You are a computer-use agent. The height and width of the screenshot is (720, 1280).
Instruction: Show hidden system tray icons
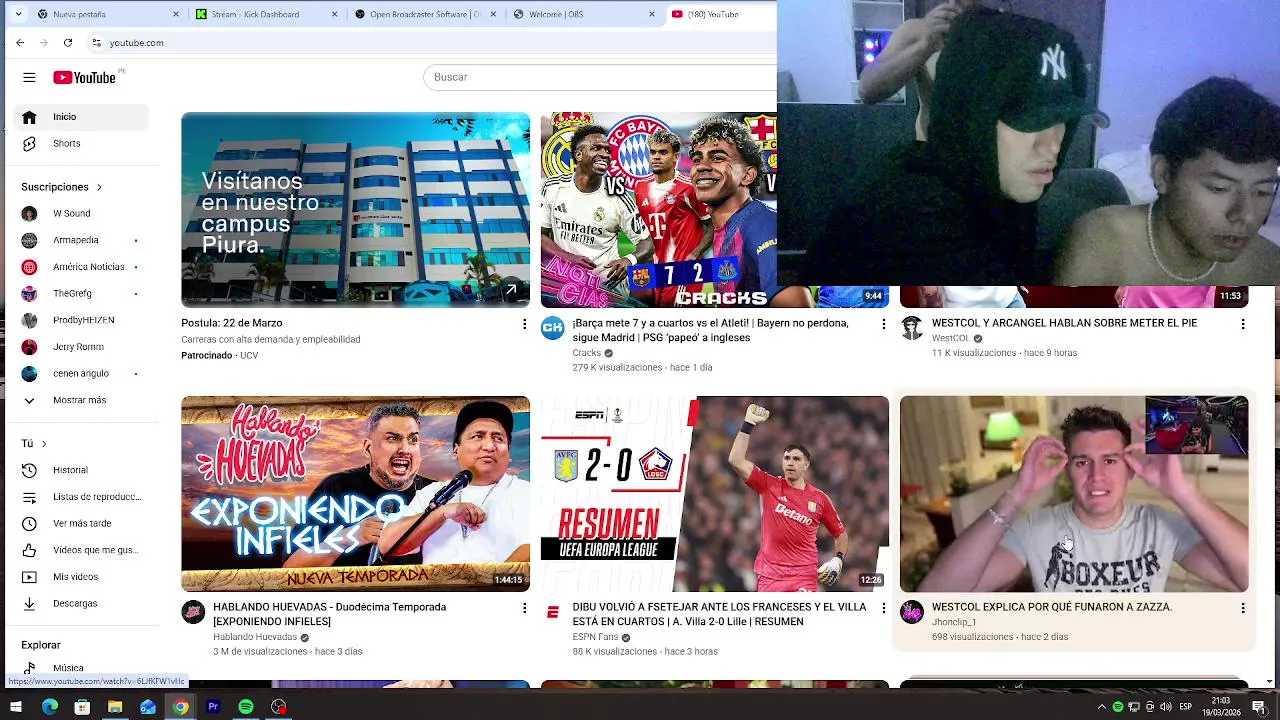(1102, 707)
